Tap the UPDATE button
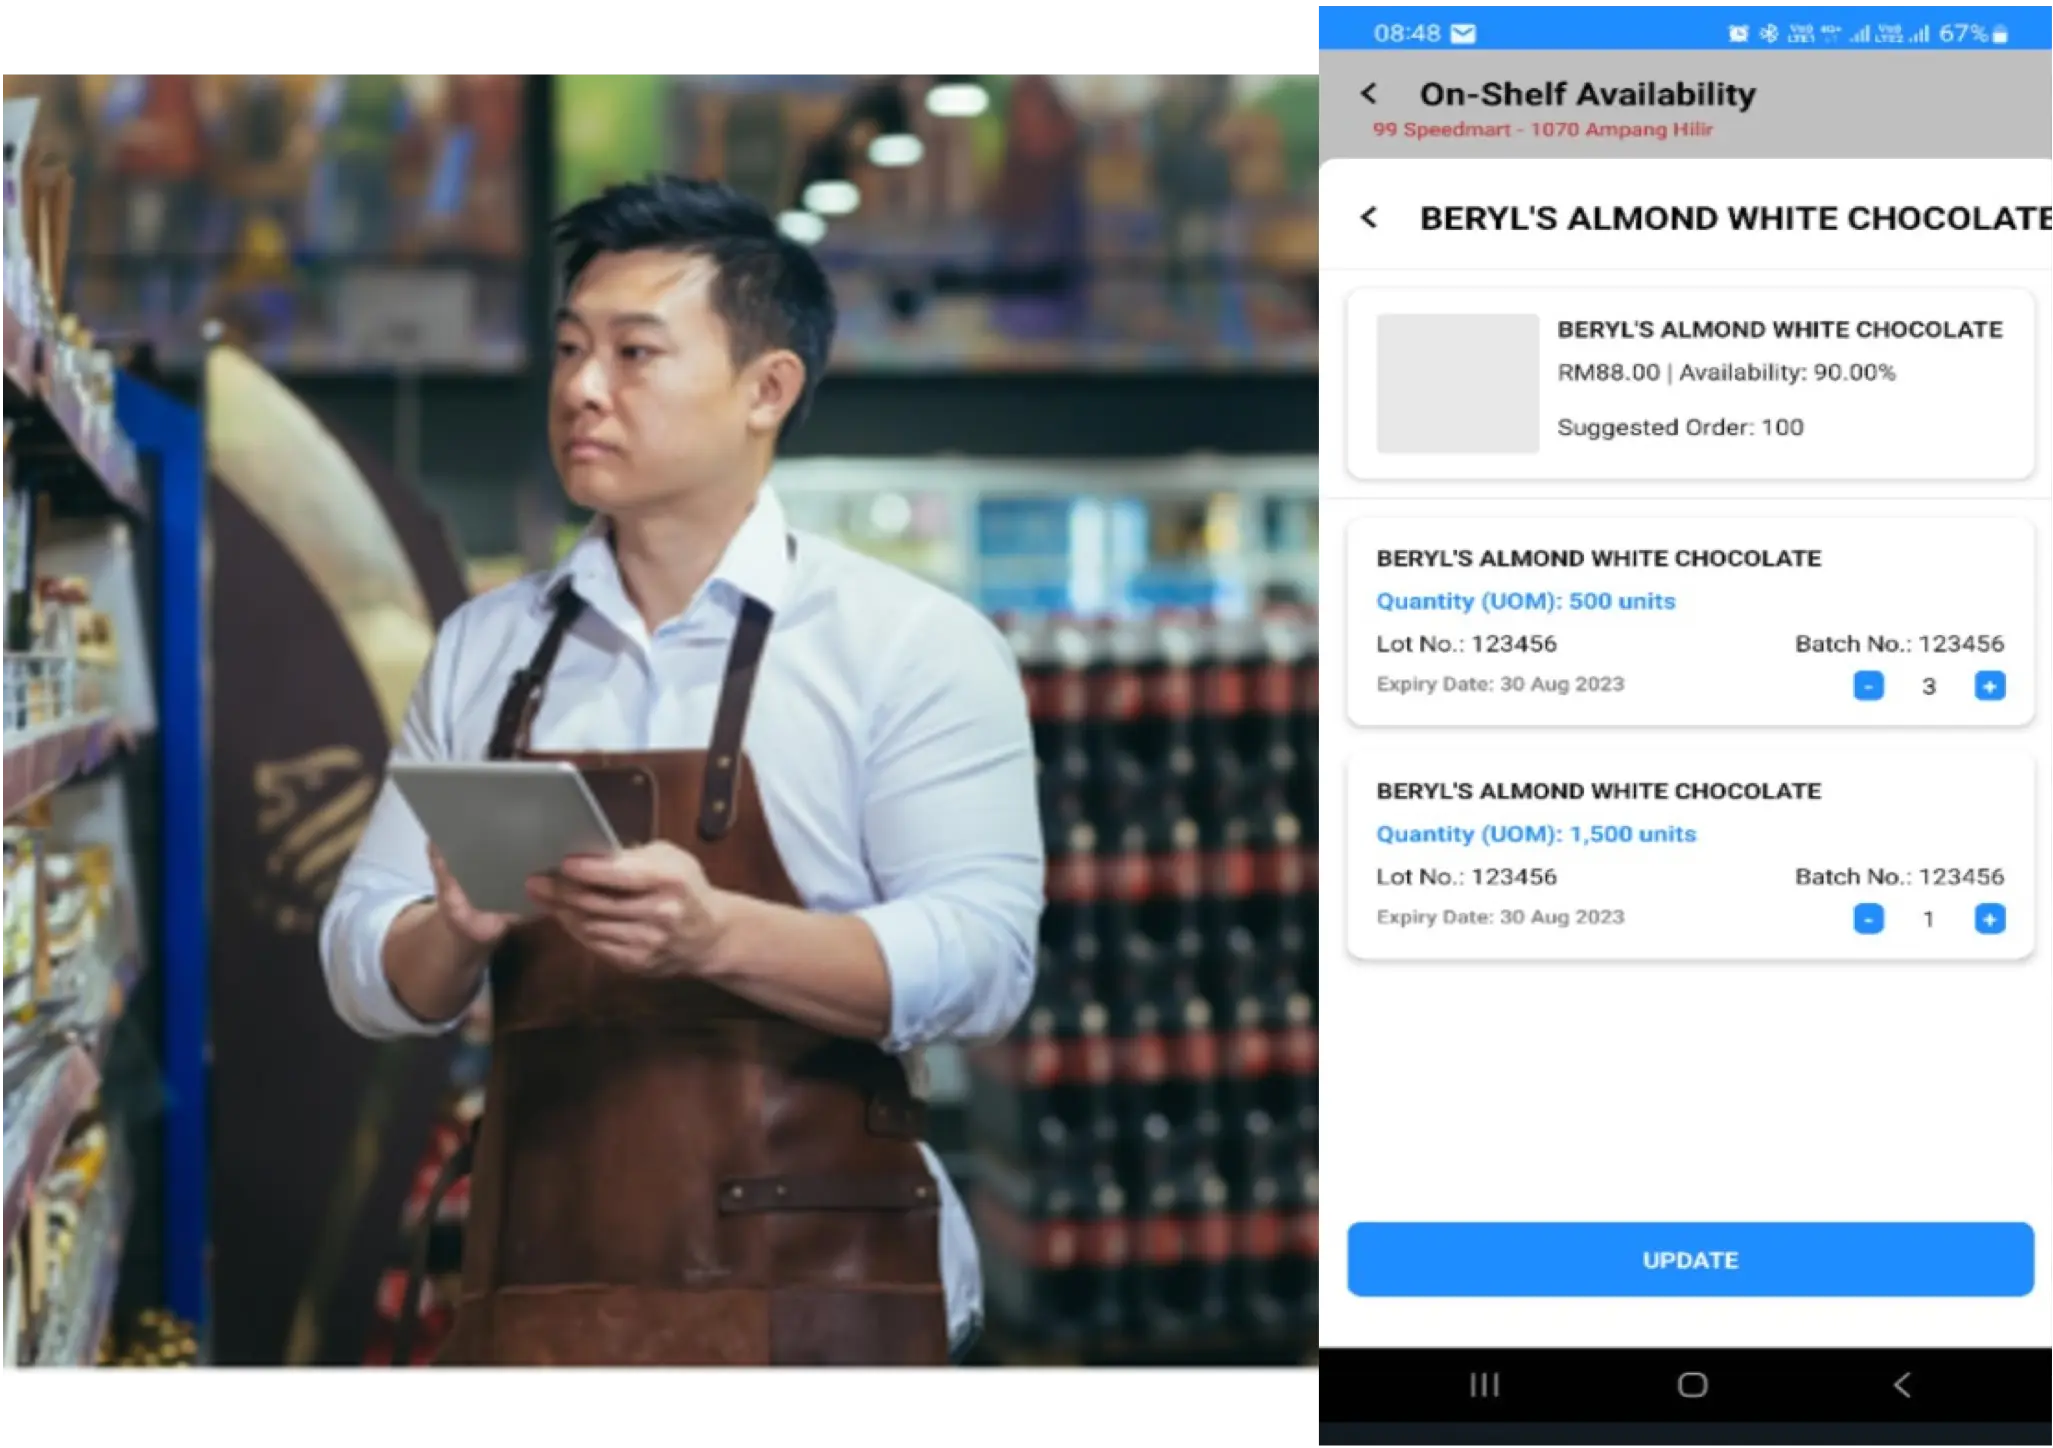Viewport: 2053px width, 1448px height. [1689, 1260]
